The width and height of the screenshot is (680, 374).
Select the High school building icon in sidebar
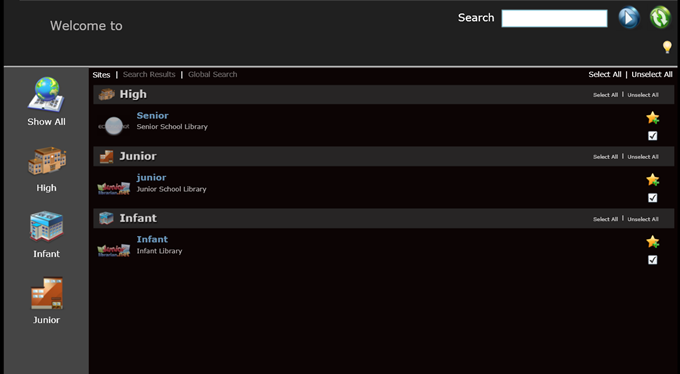tap(47, 161)
